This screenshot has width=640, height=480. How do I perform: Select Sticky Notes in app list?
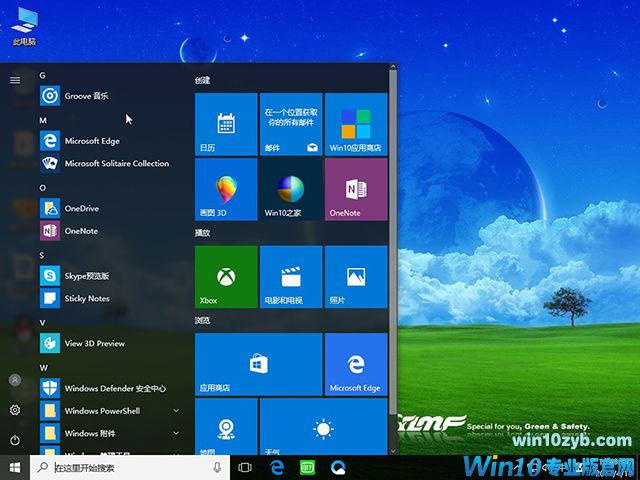[87, 298]
